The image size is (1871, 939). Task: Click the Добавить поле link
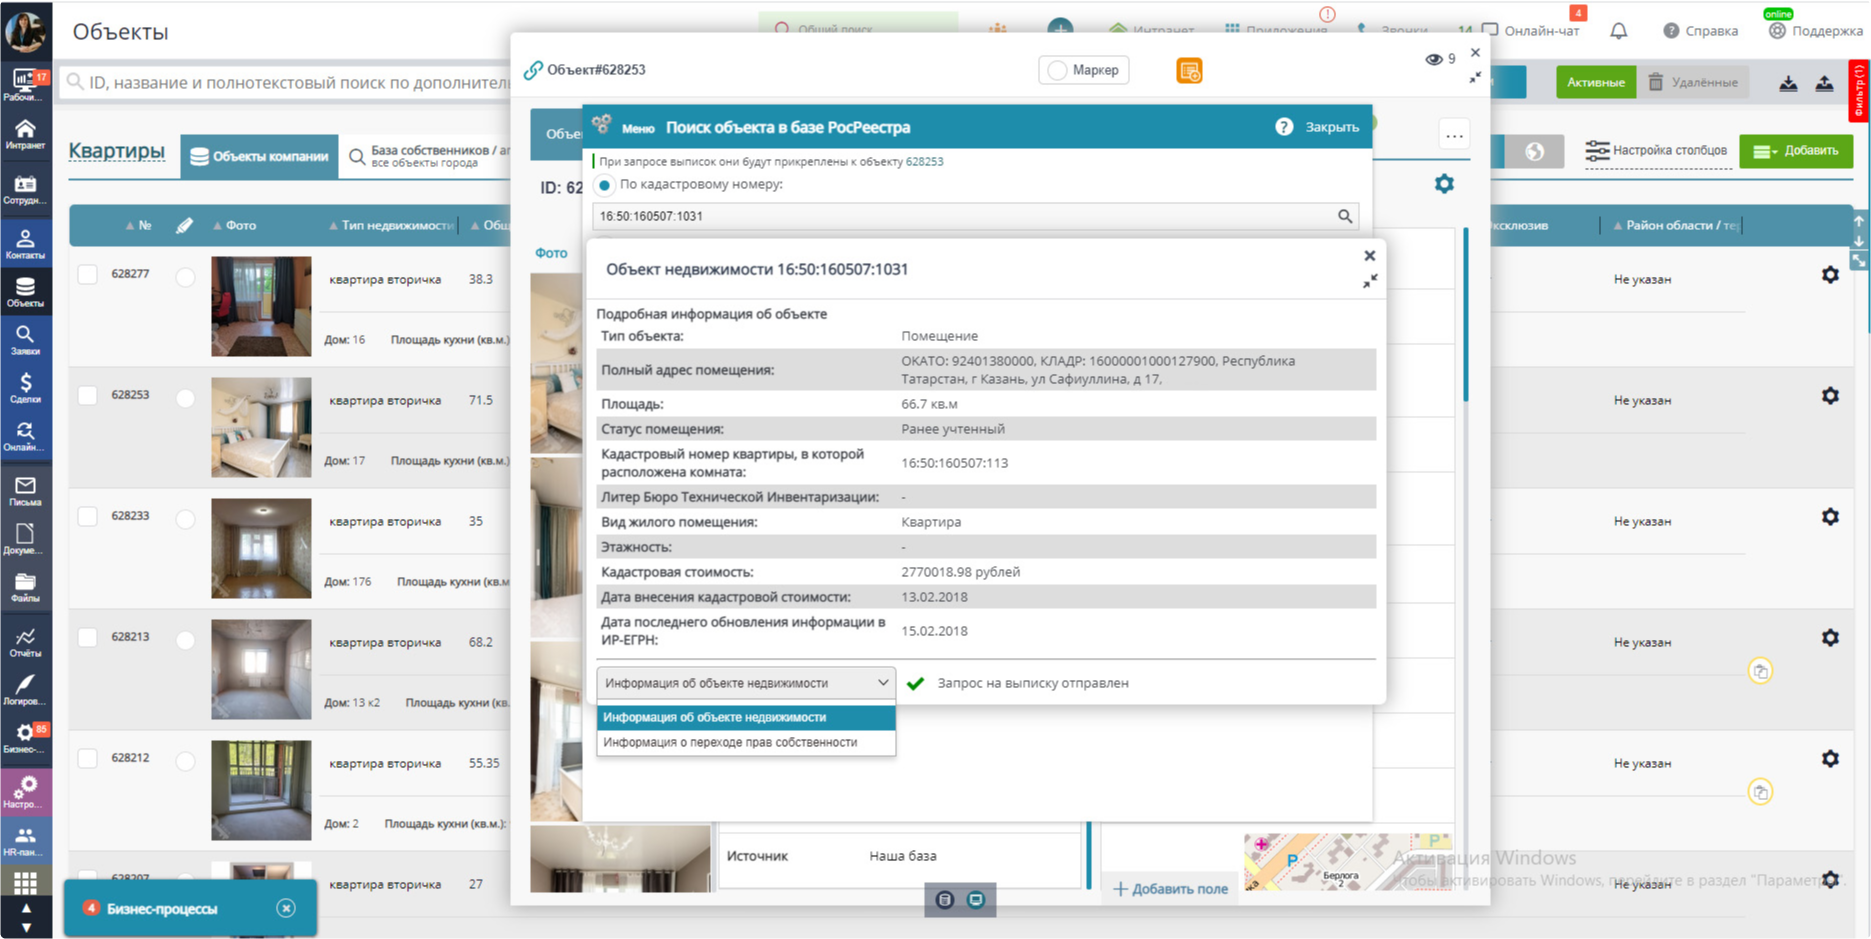click(x=1170, y=889)
